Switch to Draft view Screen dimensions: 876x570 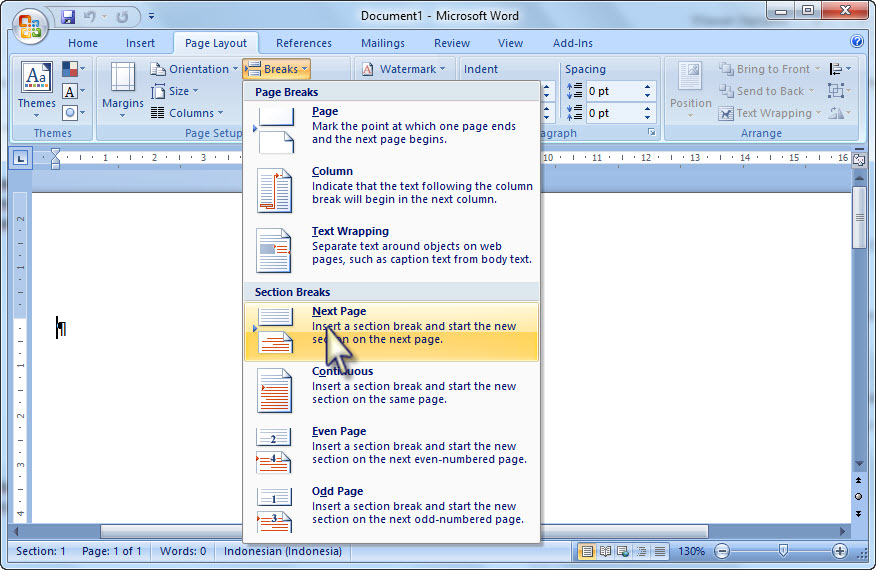[x=660, y=552]
